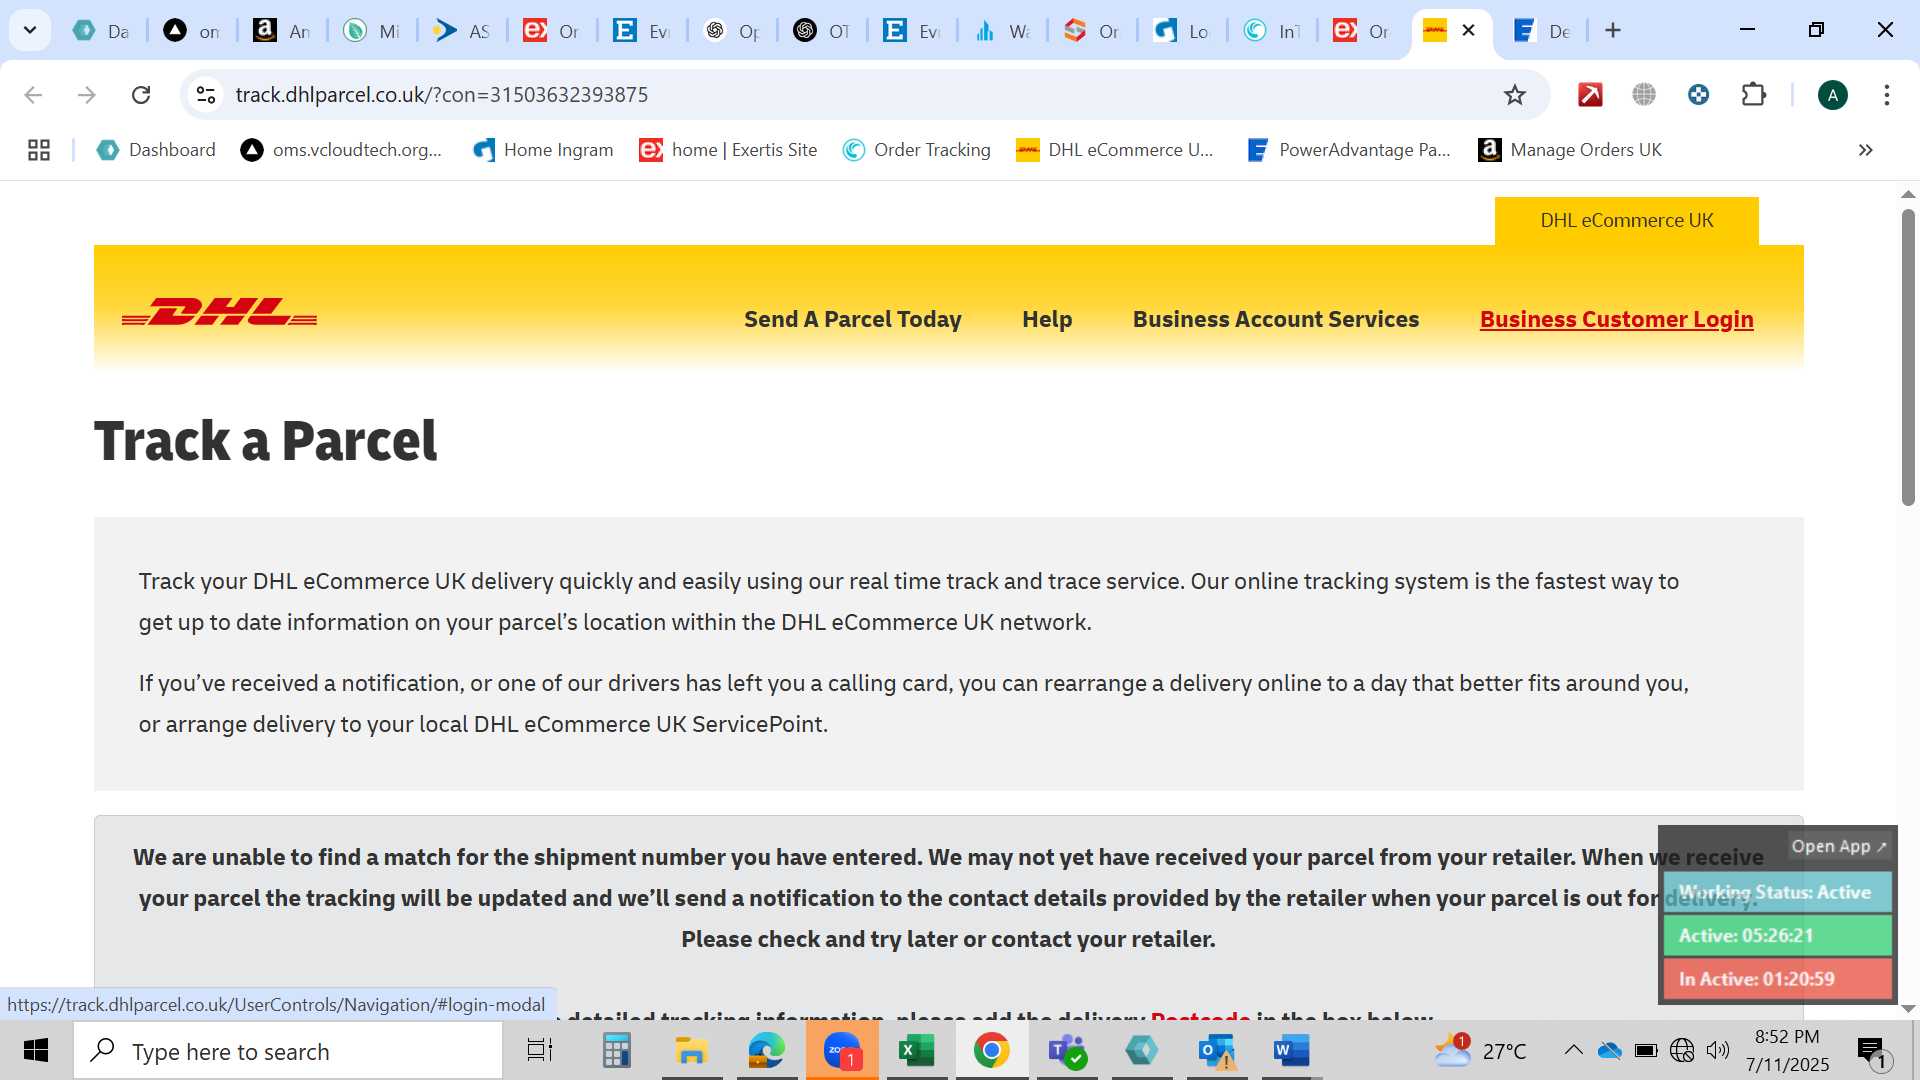
Task: Open the weather widget showing 27°C
Action: 1480,1051
